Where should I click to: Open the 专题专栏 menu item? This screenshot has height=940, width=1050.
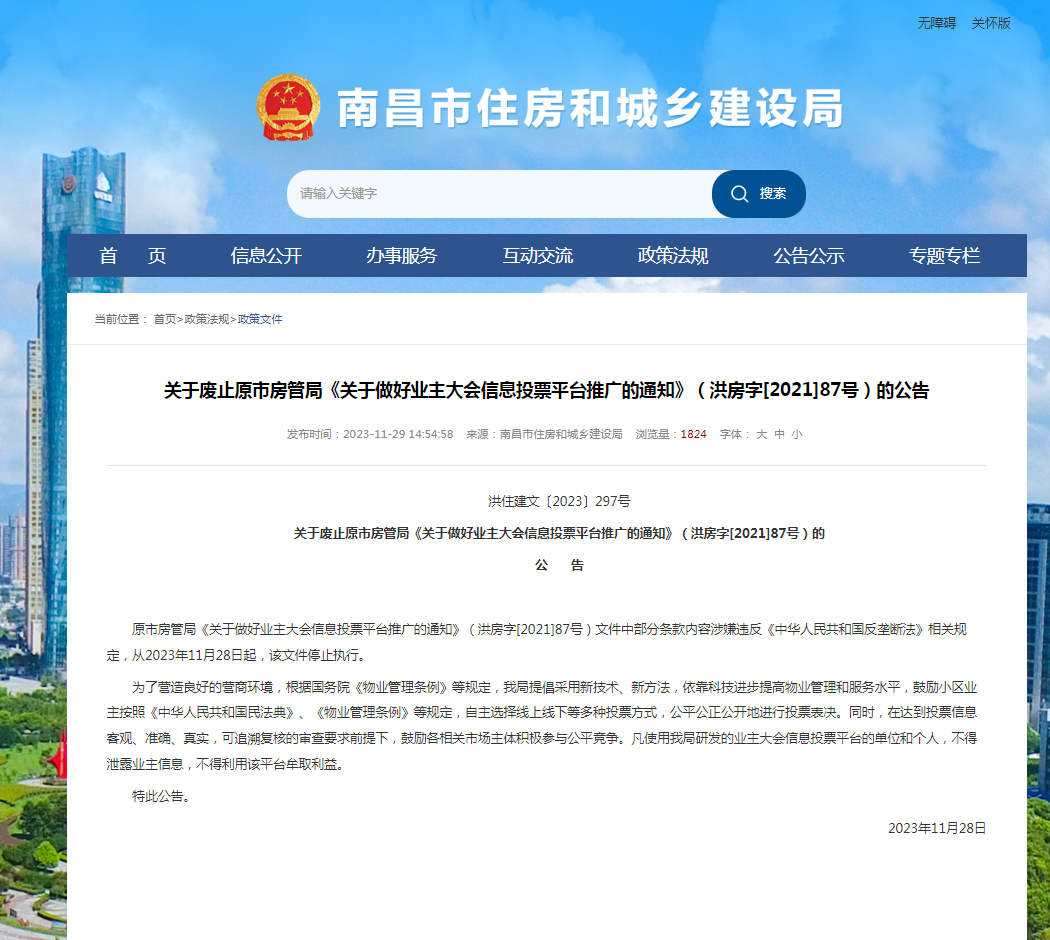pyautogui.click(x=944, y=256)
